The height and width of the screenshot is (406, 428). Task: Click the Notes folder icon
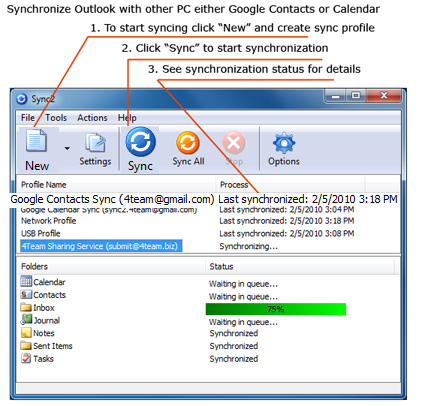coord(26,333)
